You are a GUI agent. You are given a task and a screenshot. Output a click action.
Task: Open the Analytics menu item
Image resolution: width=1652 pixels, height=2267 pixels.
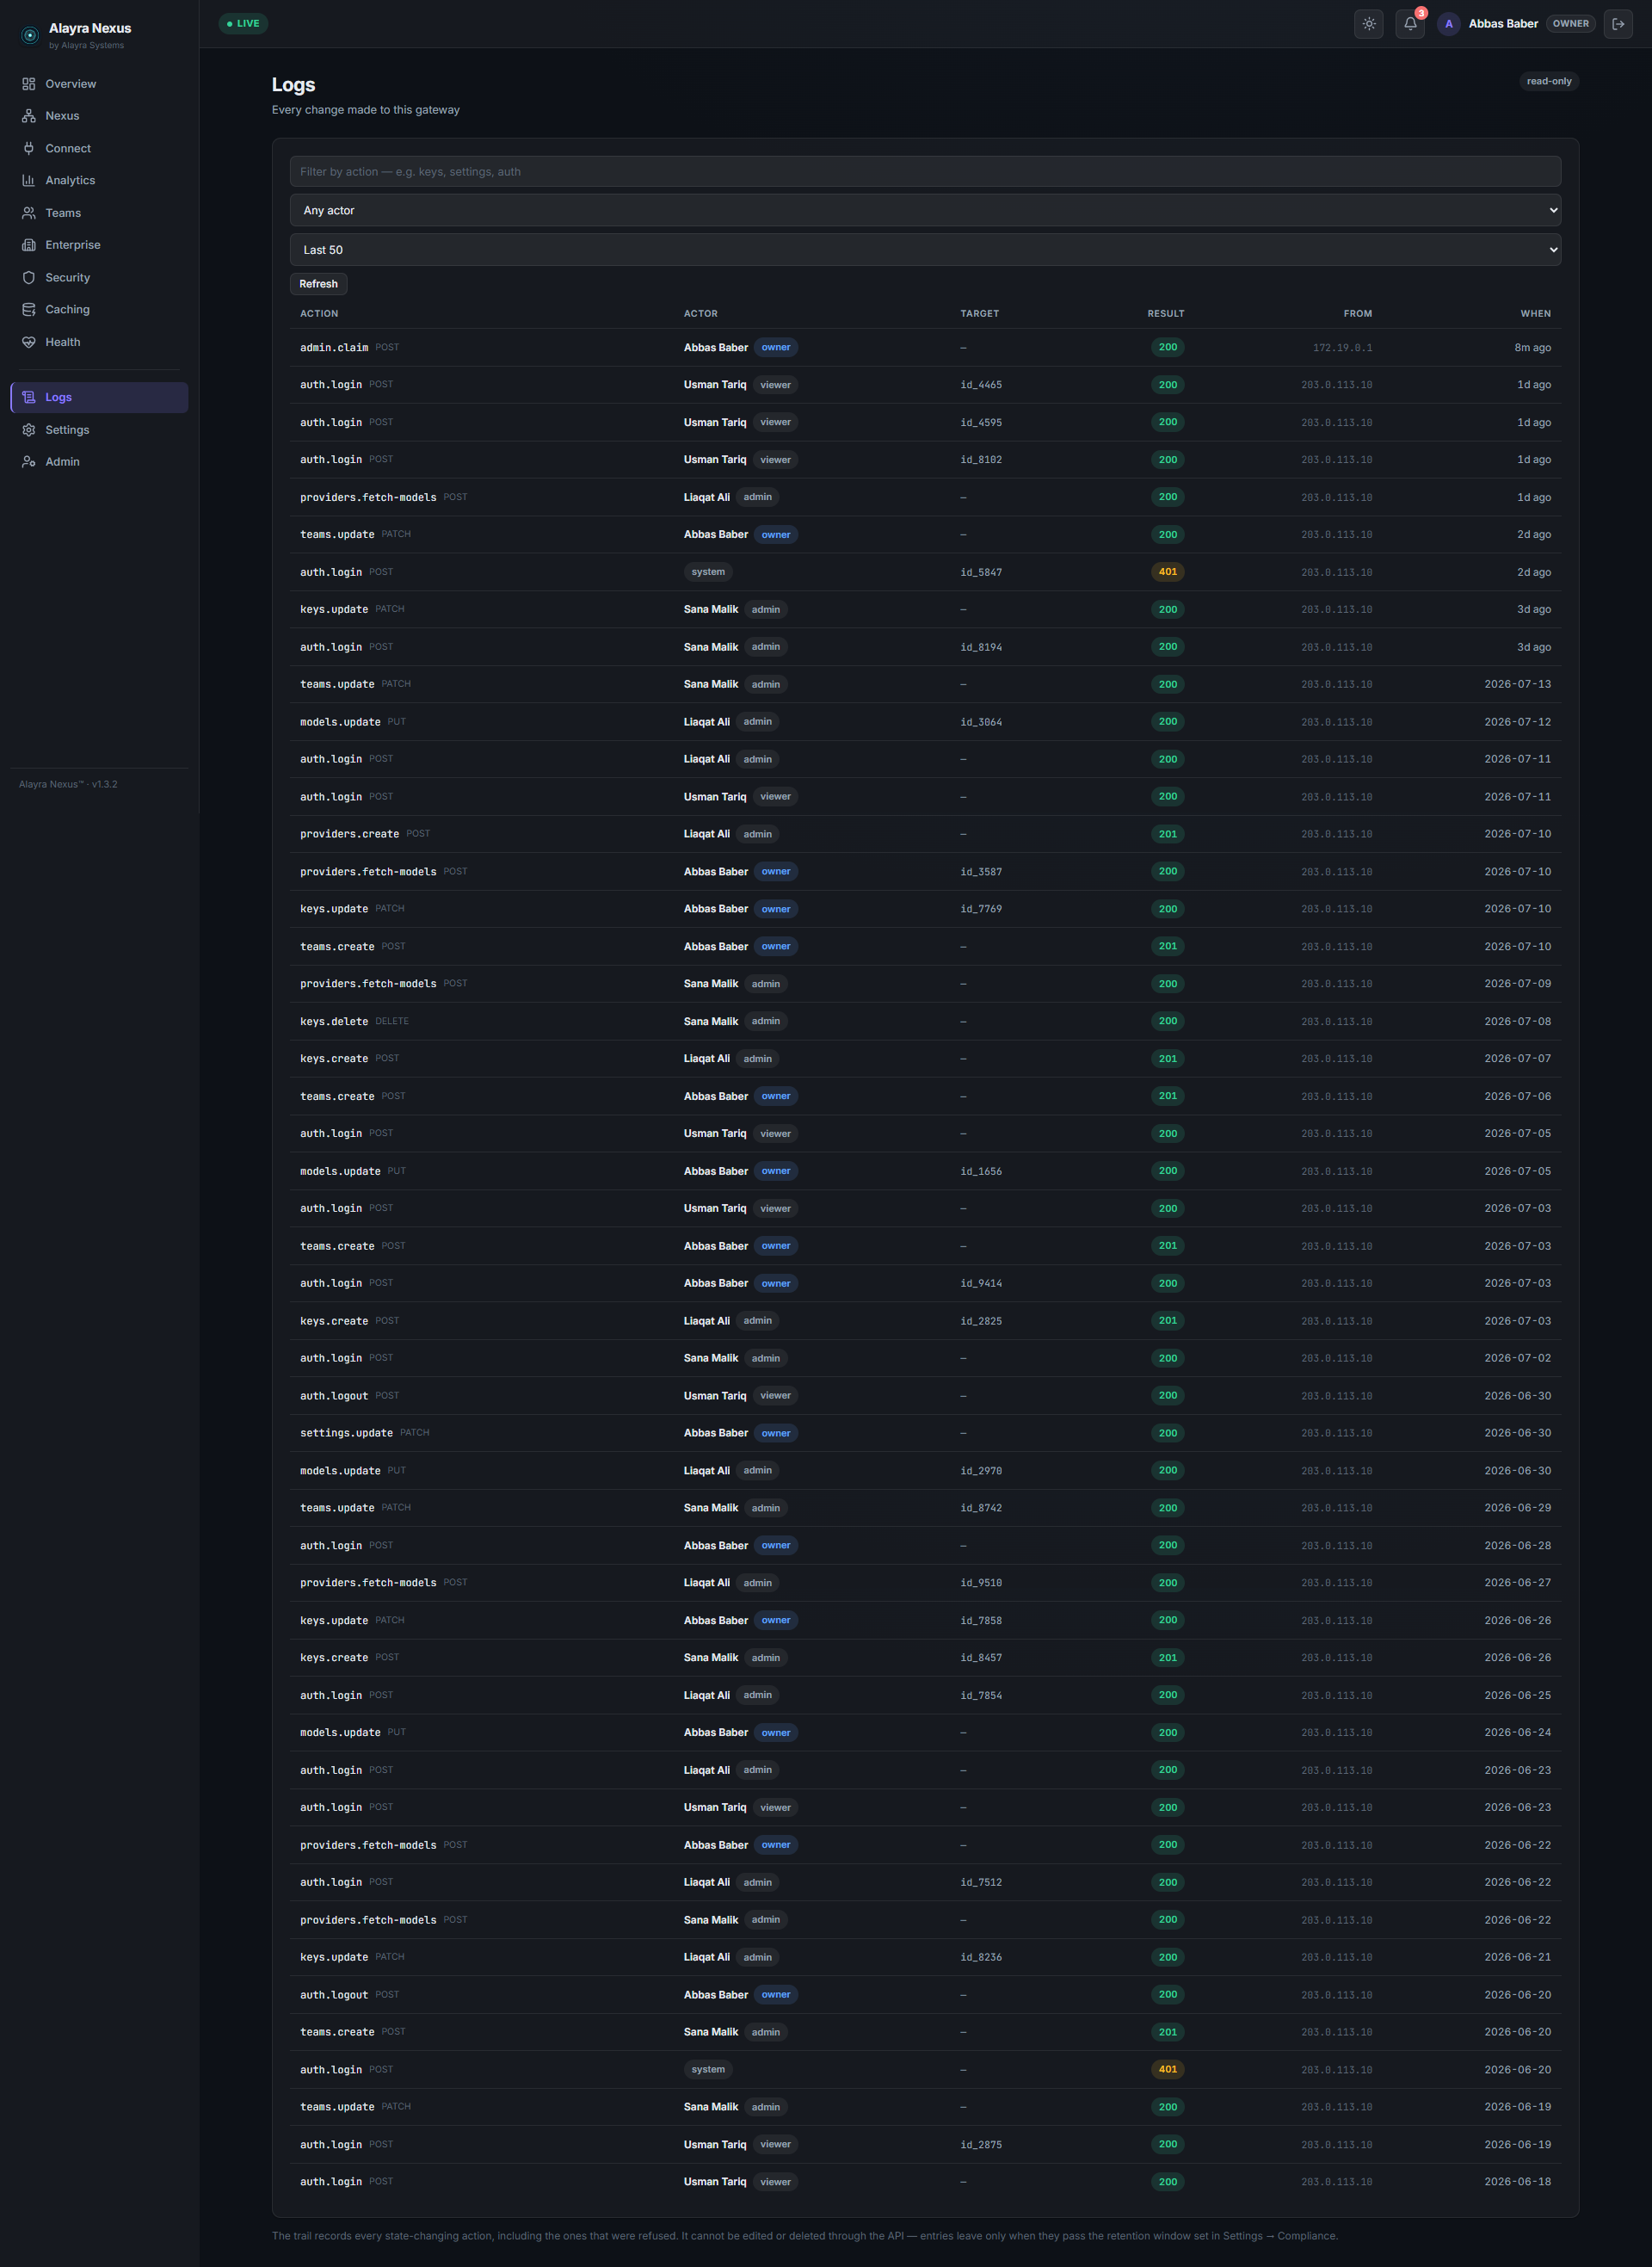pyautogui.click(x=99, y=180)
